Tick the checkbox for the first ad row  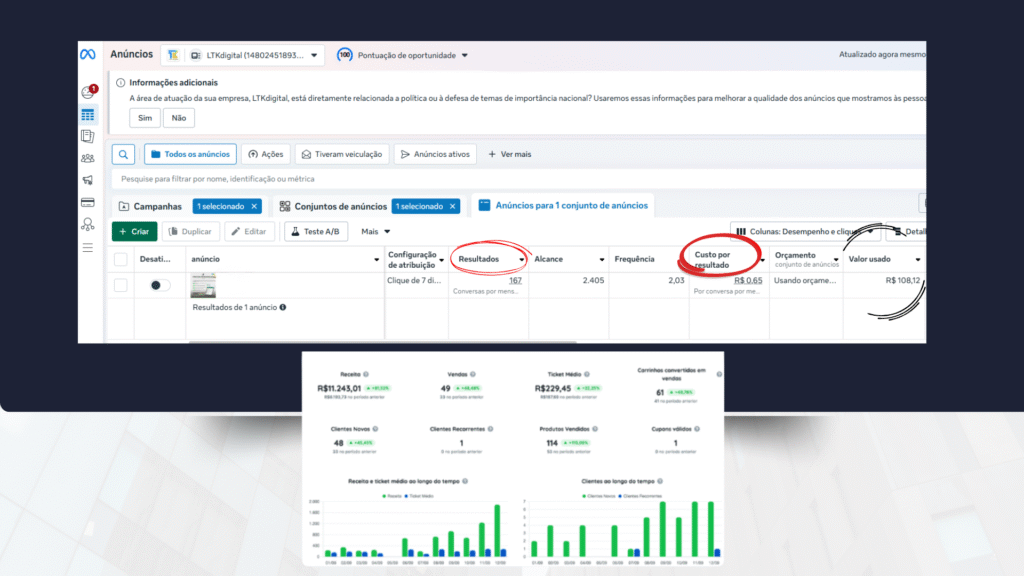120,285
